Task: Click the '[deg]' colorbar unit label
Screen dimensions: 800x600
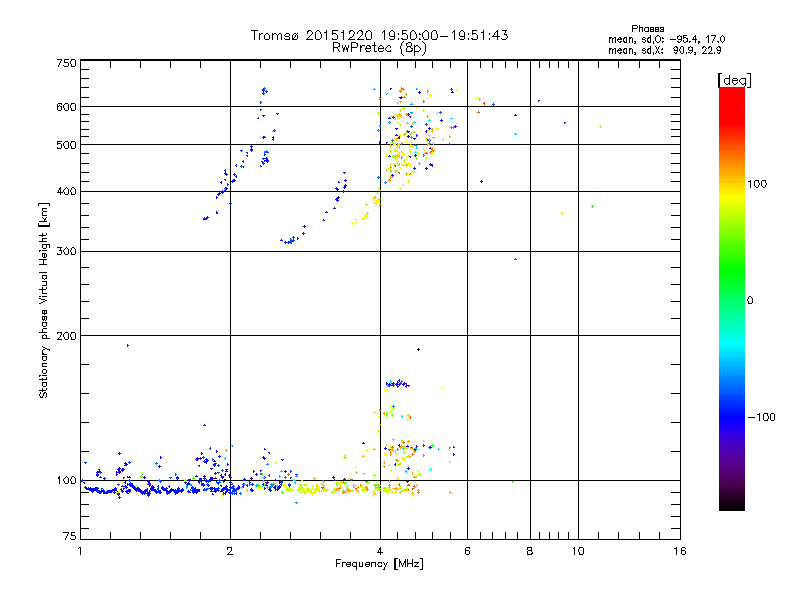Action: [734, 80]
